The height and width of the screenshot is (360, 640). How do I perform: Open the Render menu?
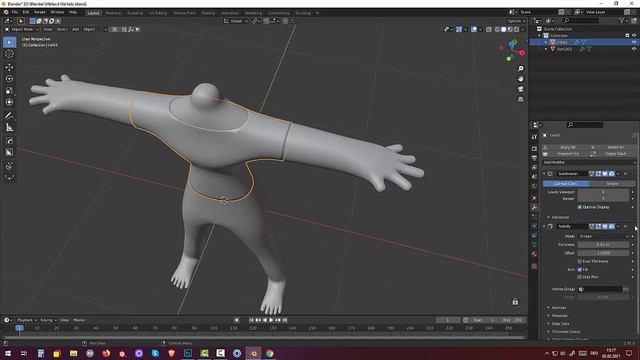click(40, 12)
